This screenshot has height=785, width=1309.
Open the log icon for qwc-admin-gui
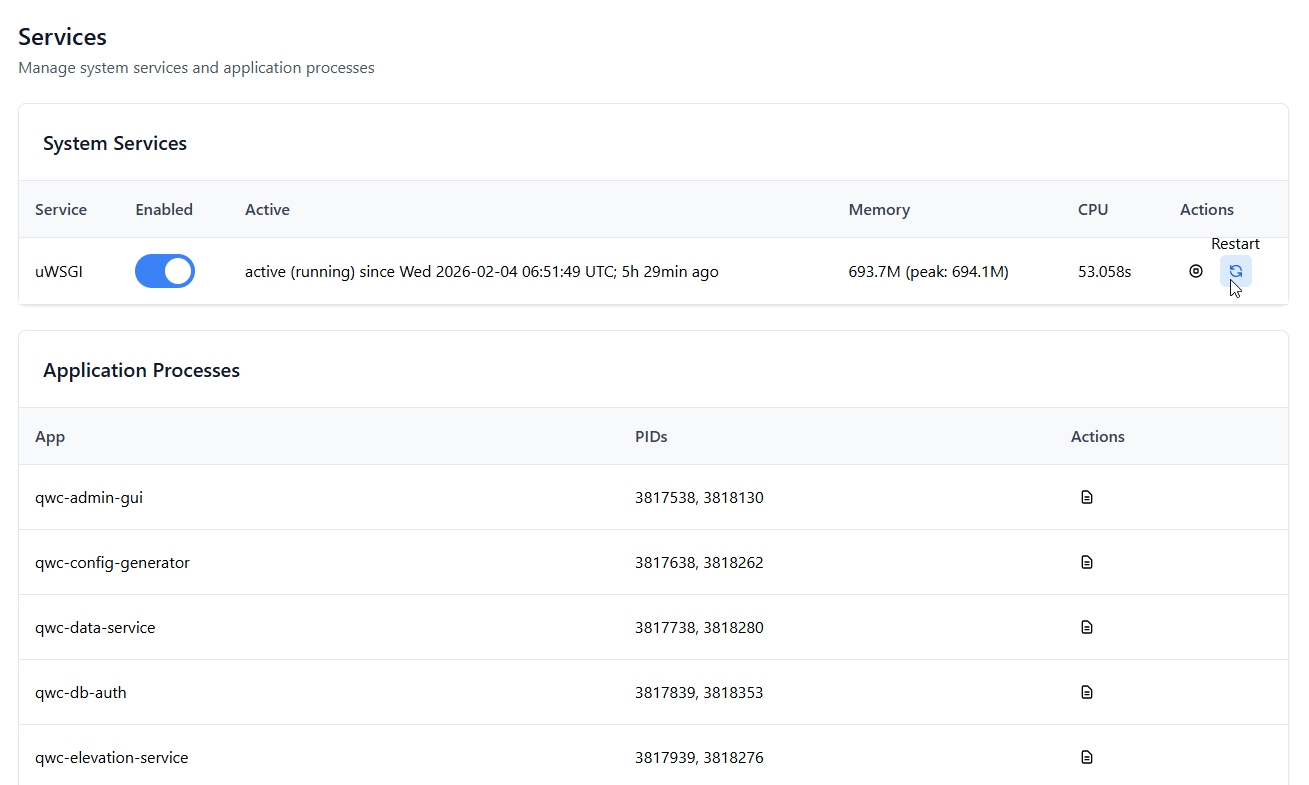[x=1087, y=497]
